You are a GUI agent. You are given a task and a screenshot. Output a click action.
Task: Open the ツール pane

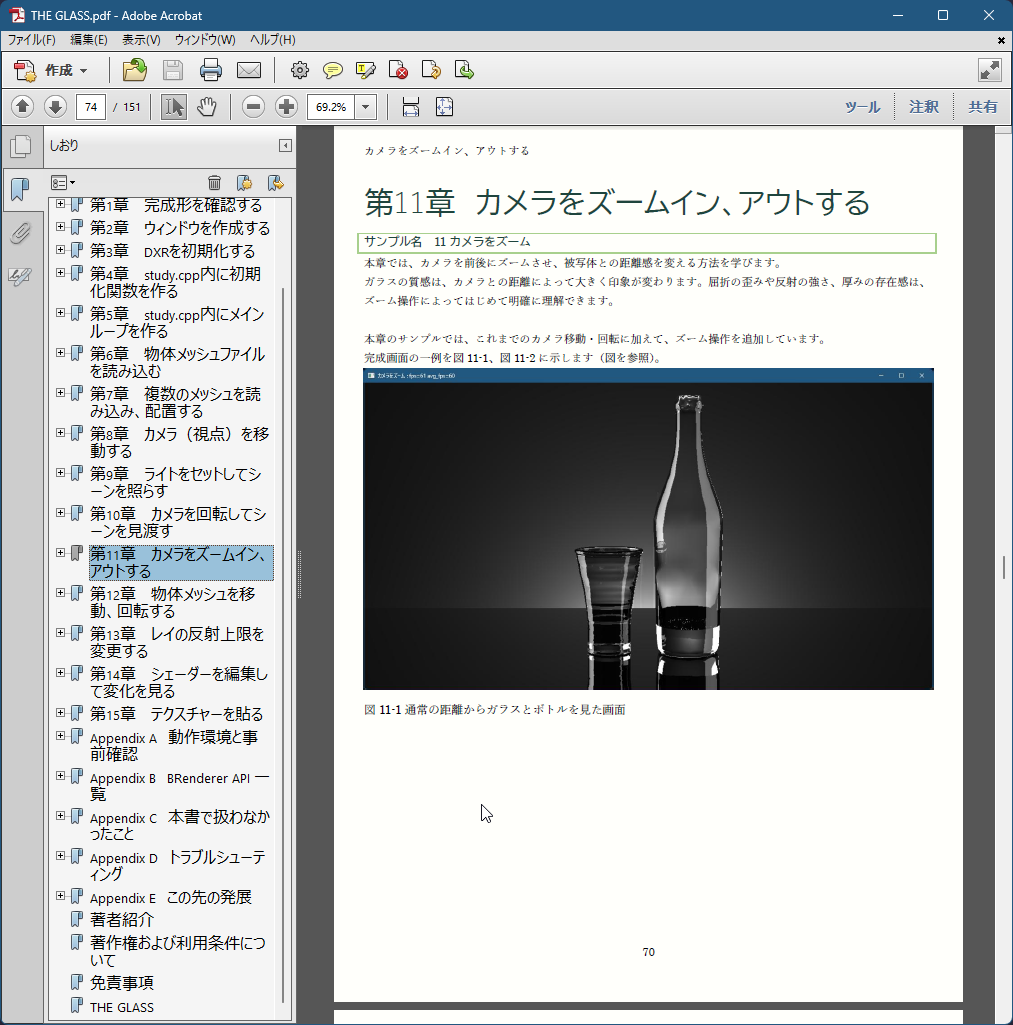(862, 107)
